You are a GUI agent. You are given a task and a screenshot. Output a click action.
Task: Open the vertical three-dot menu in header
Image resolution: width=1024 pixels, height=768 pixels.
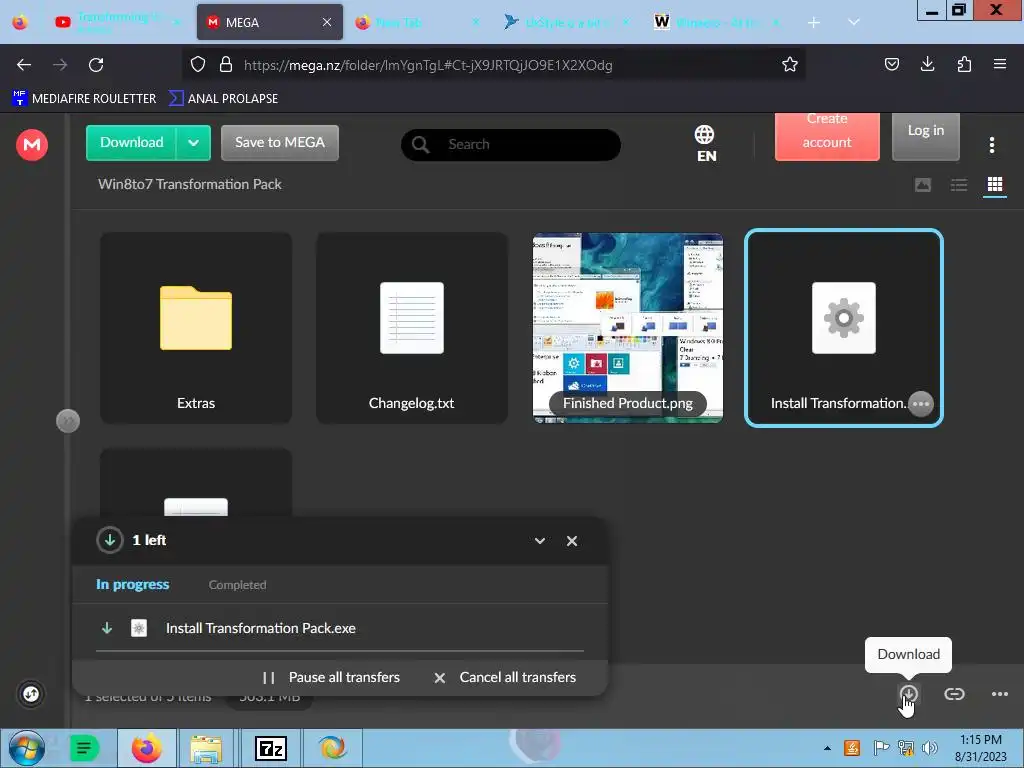[x=991, y=145]
